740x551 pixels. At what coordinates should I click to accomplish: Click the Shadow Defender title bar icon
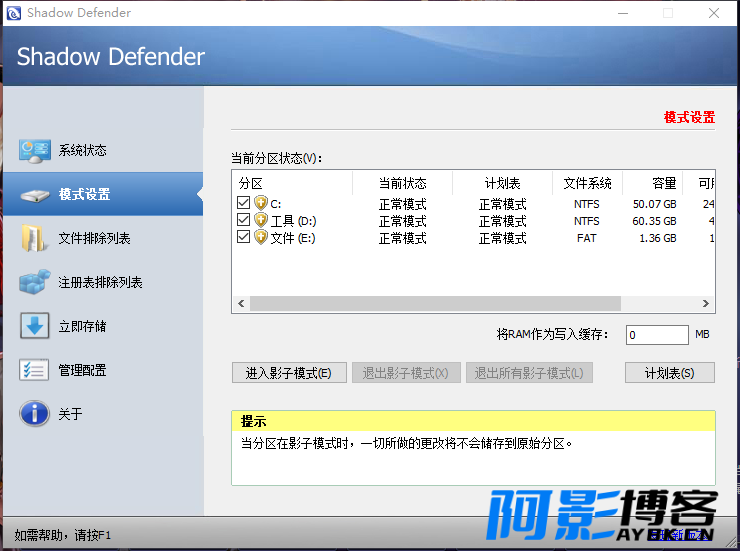click(14, 13)
